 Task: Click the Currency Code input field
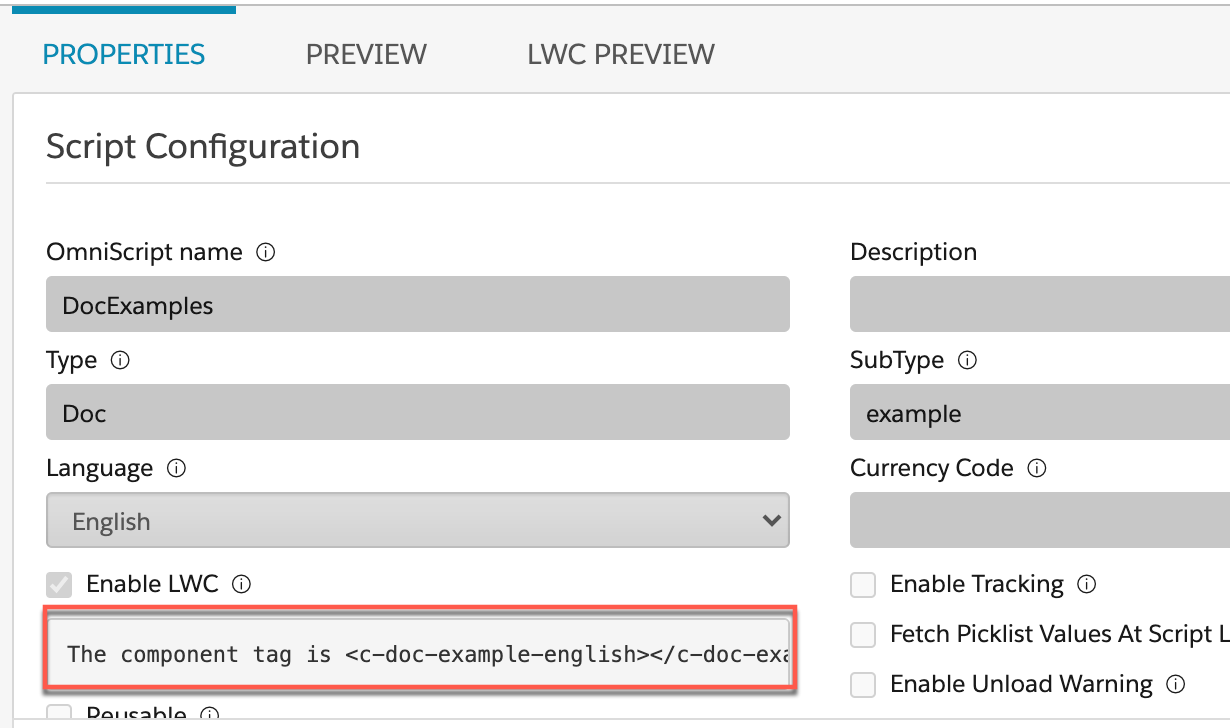[x=1040, y=520]
